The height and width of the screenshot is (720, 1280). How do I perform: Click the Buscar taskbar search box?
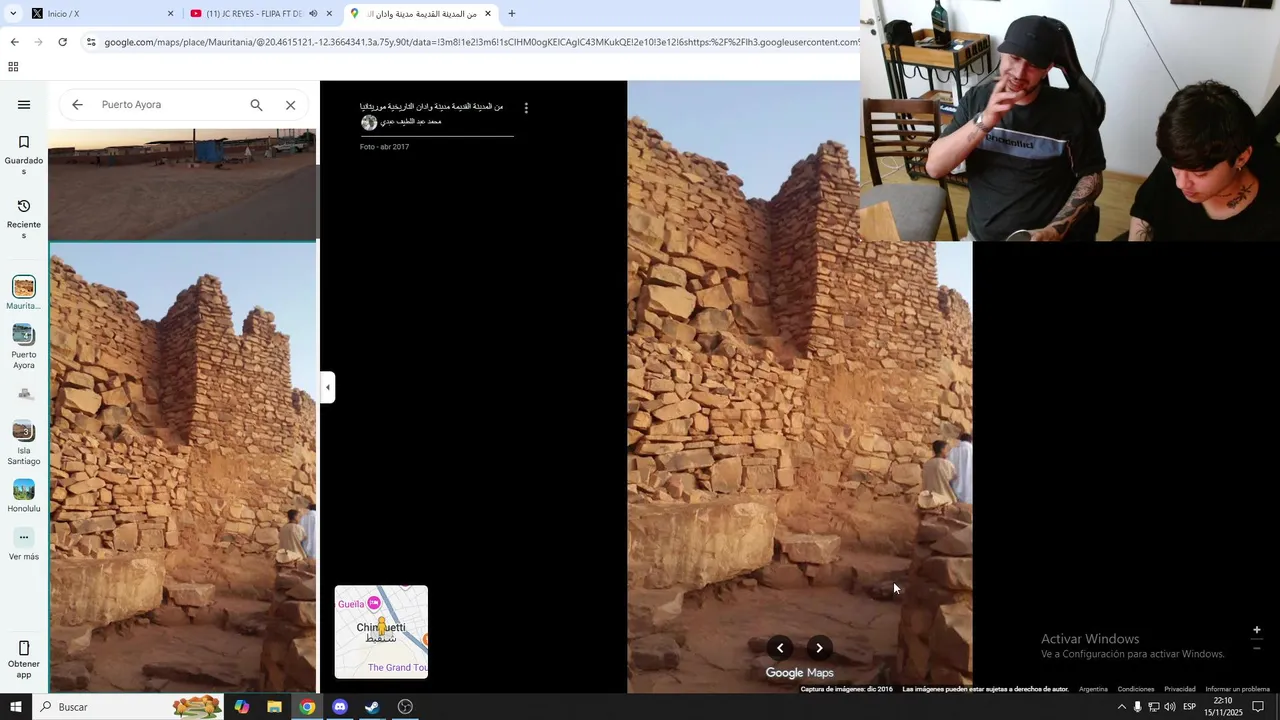point(130,707)
